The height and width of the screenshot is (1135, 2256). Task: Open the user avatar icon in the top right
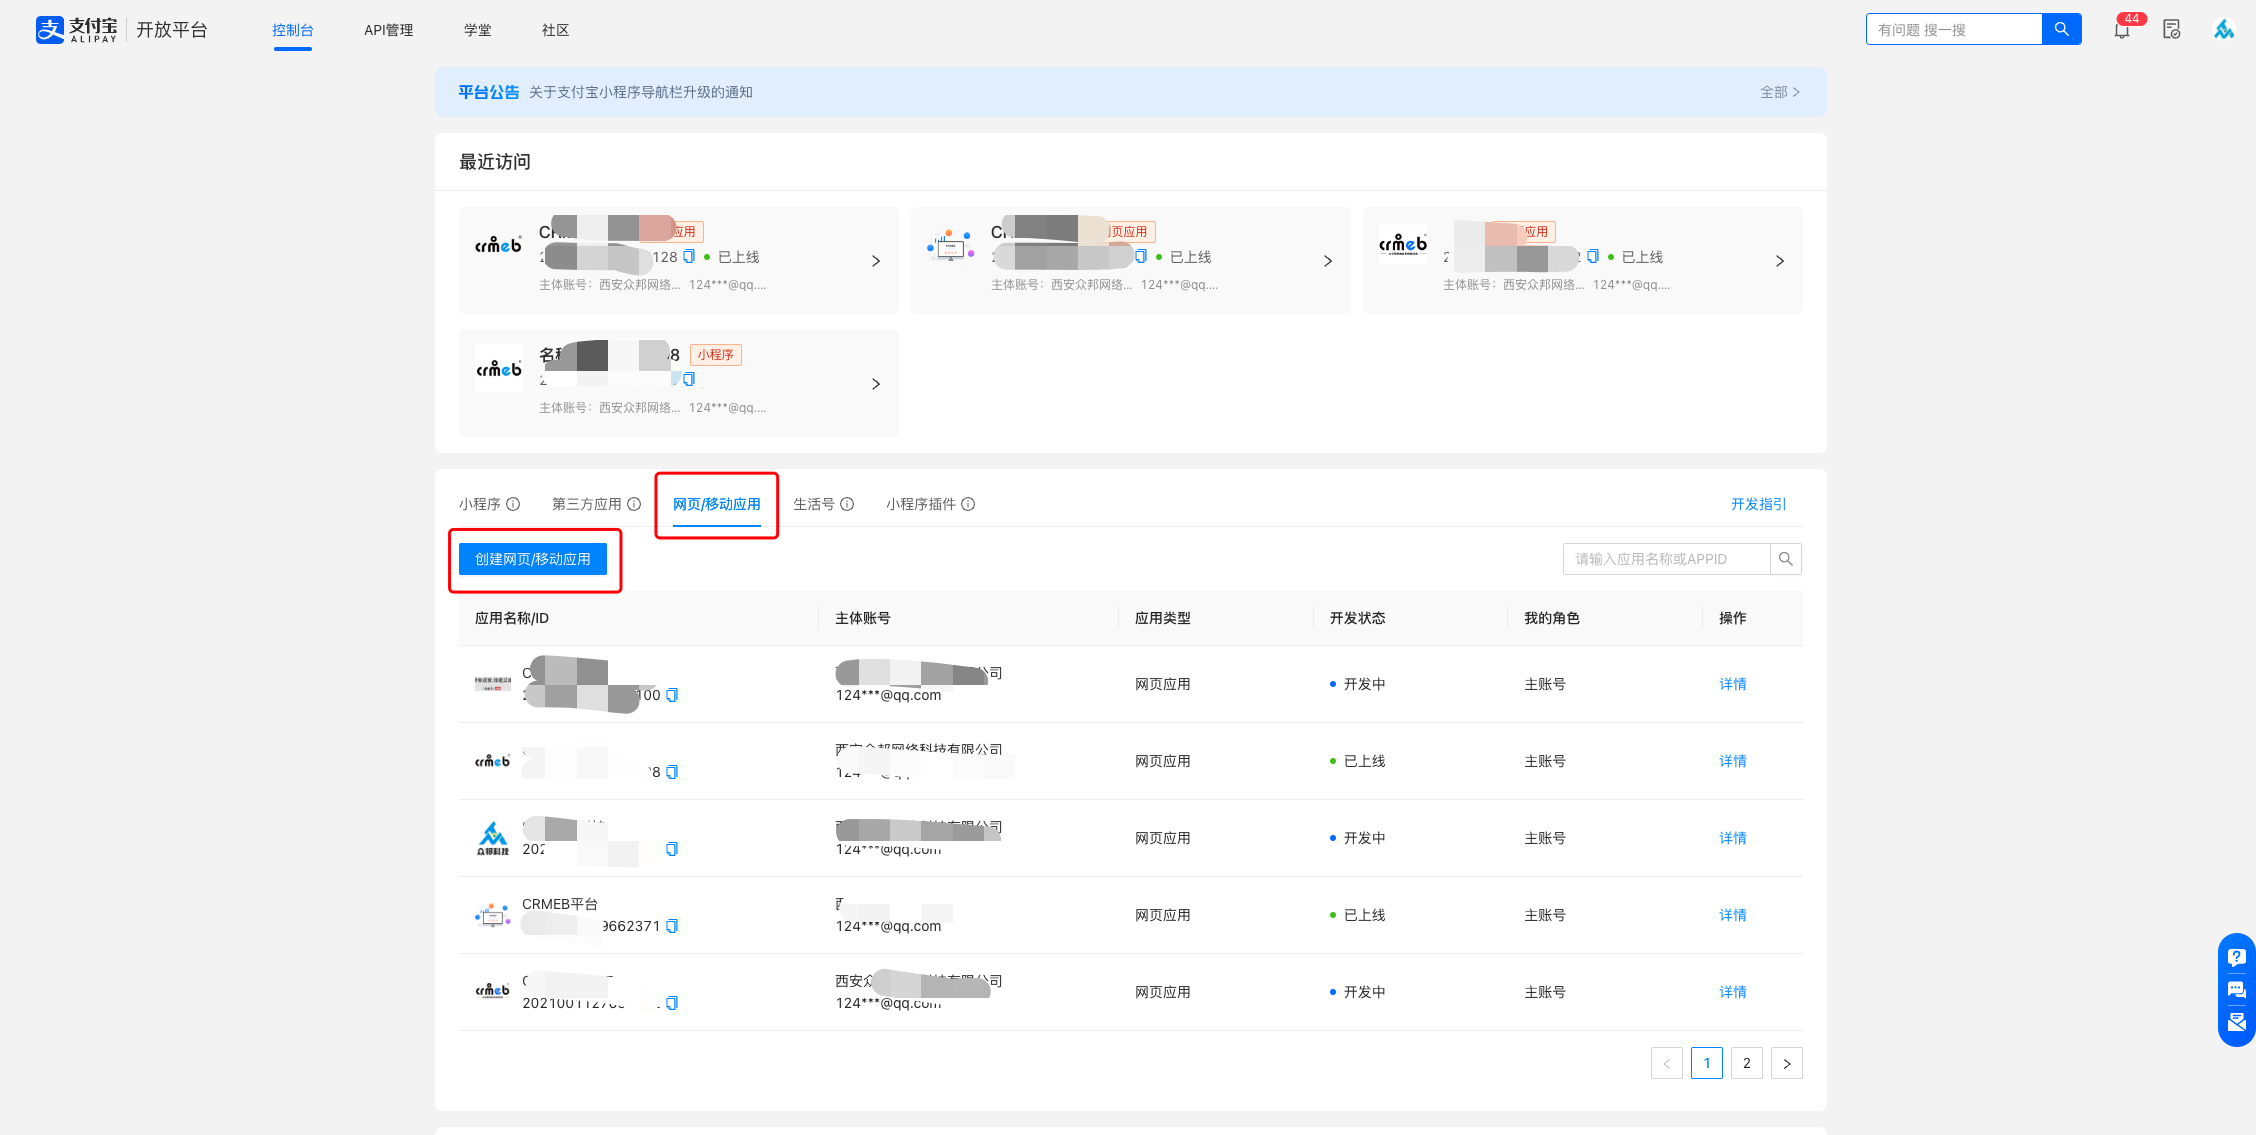pos(2223,30)
